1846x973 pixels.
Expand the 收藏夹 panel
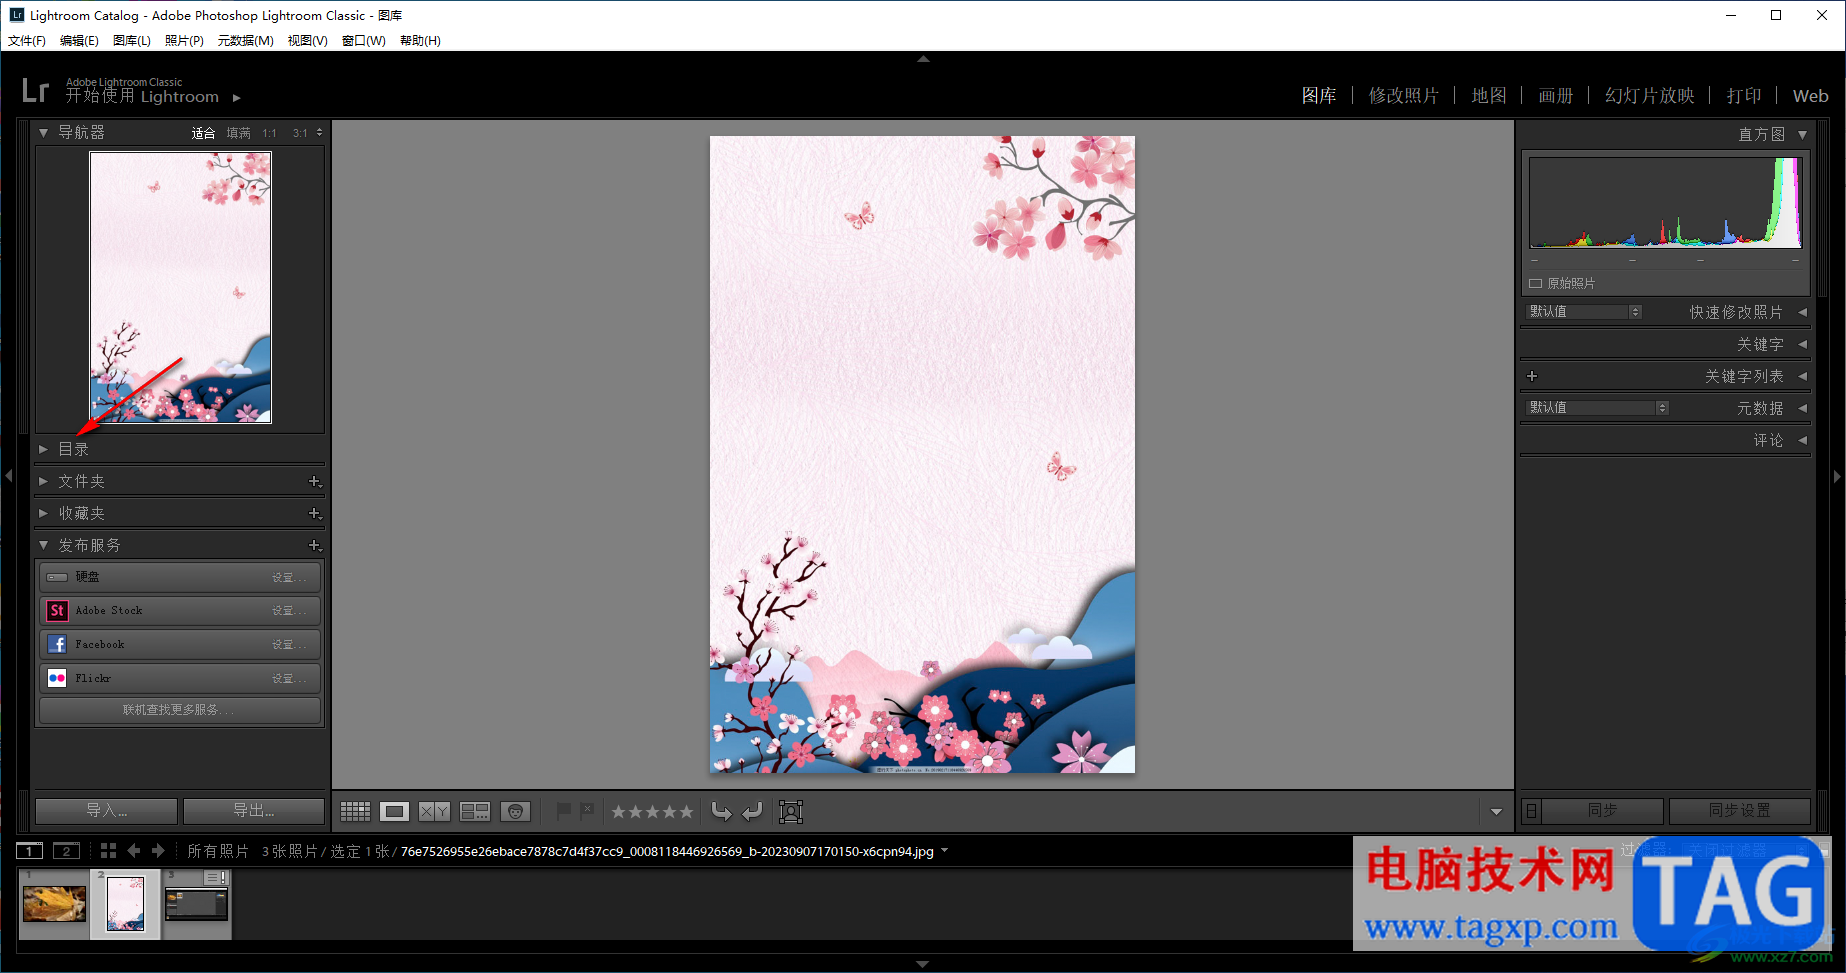pos(43,514)
